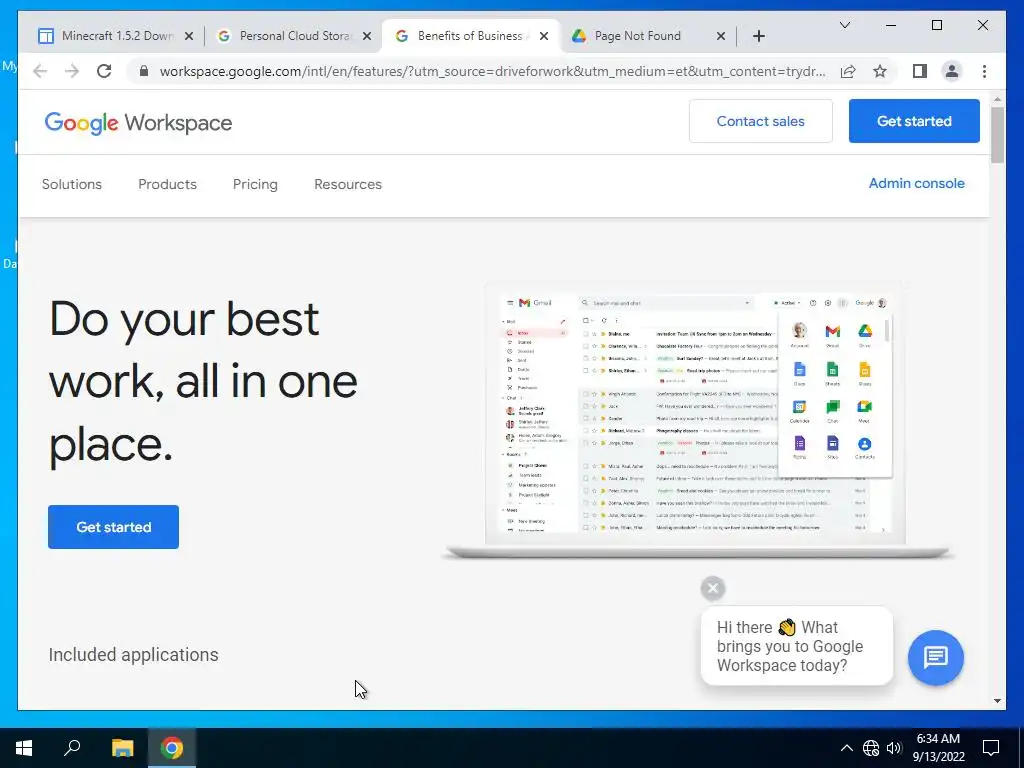Click the Contact sales button

point(761,121)
